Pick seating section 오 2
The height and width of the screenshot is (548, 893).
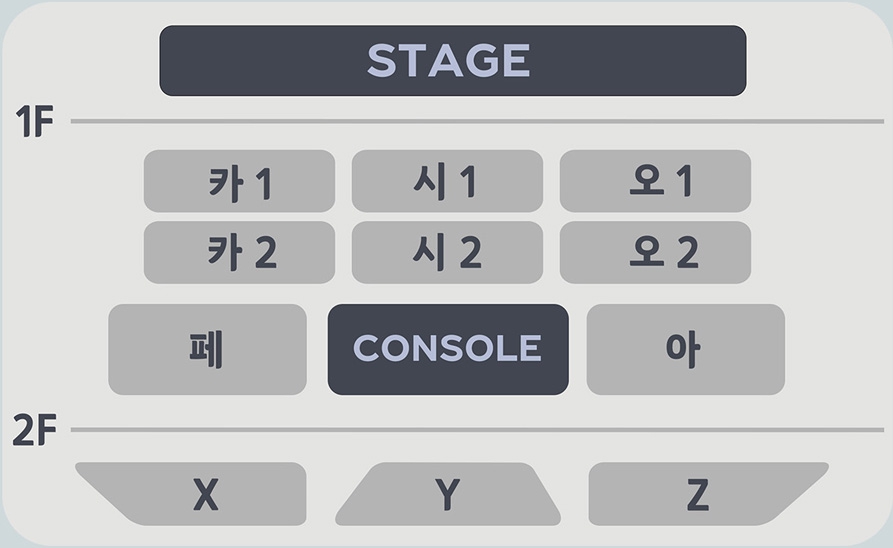click(x=655, y=252)
